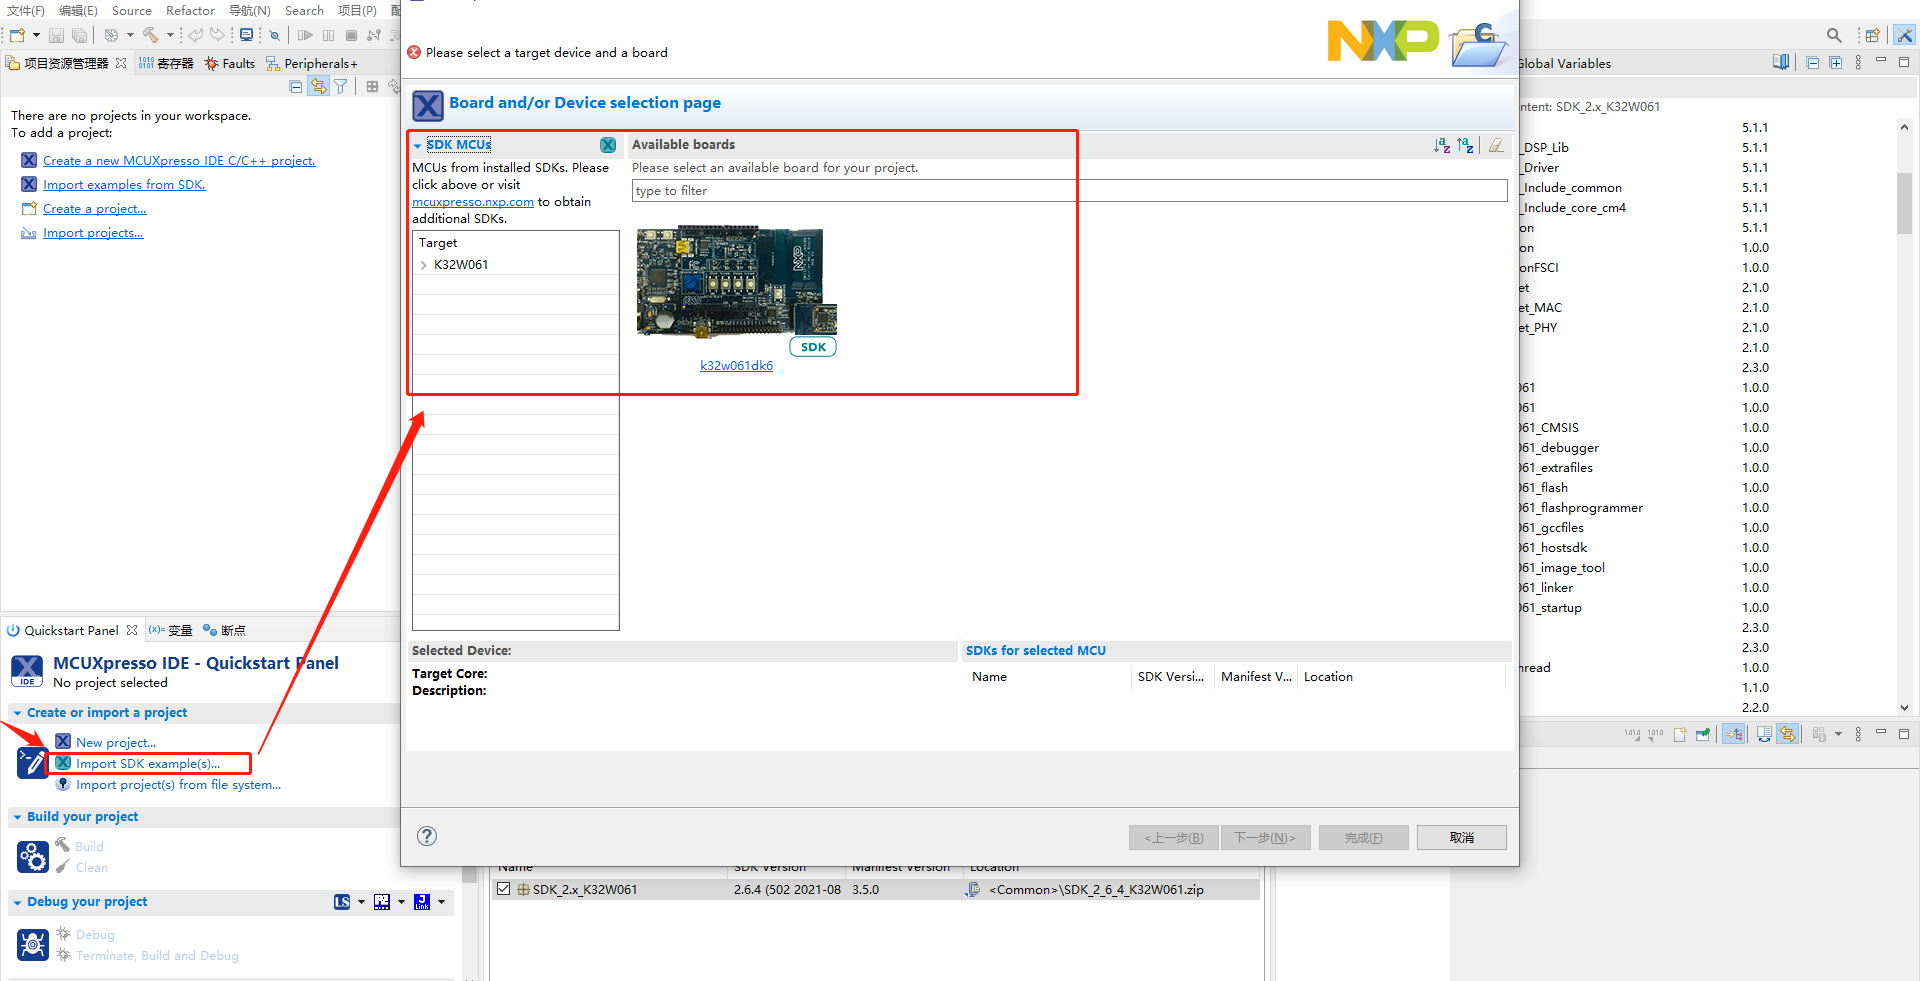Click the J-Link debug probe icon
Screen dimensions: 1920x981
(x=422, y=902)
